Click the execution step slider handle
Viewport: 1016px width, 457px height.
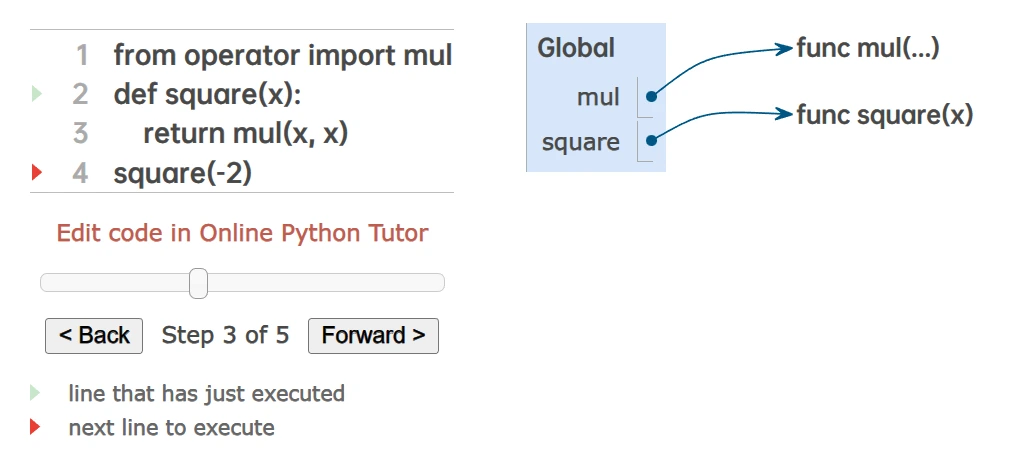coord(198,283)
